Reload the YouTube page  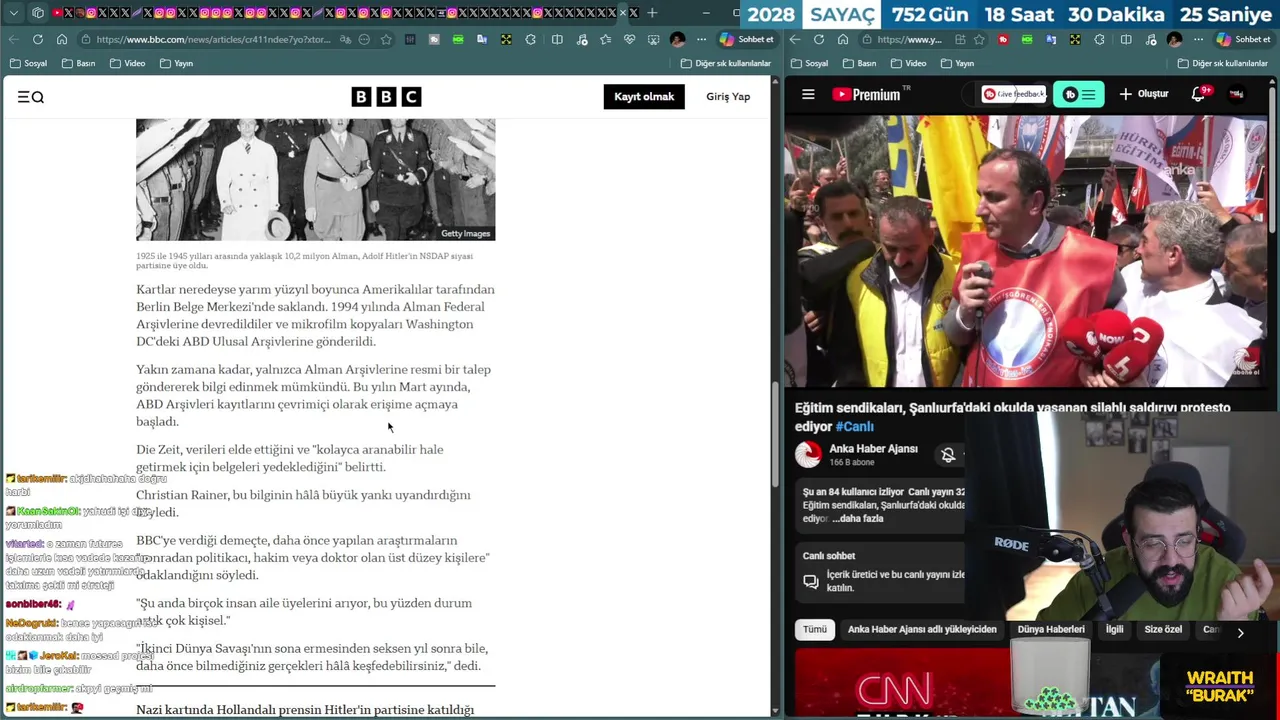click(x=819, y=39)
